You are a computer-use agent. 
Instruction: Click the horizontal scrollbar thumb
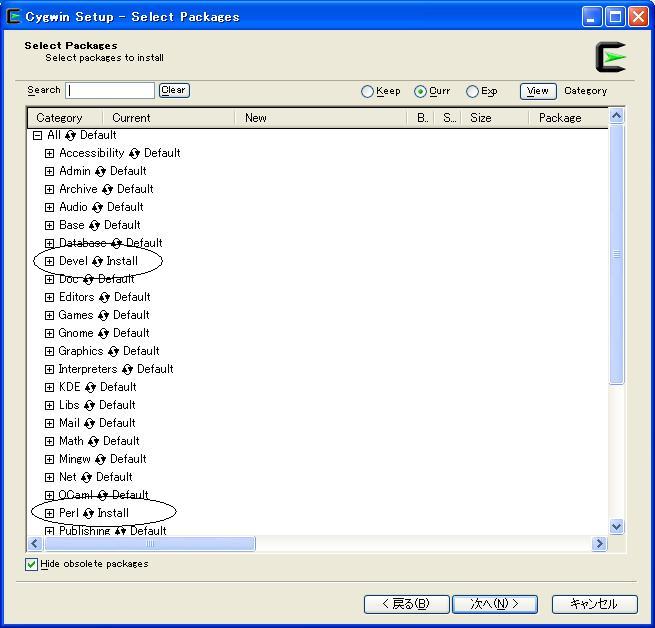(x=150, y=544)
